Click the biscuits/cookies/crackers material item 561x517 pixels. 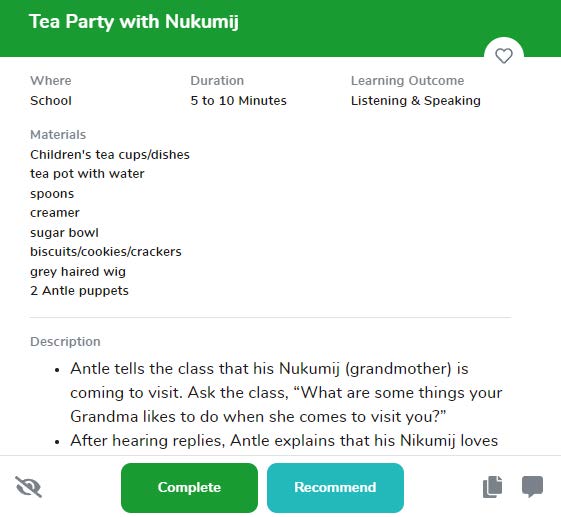[x=106, y=252]
